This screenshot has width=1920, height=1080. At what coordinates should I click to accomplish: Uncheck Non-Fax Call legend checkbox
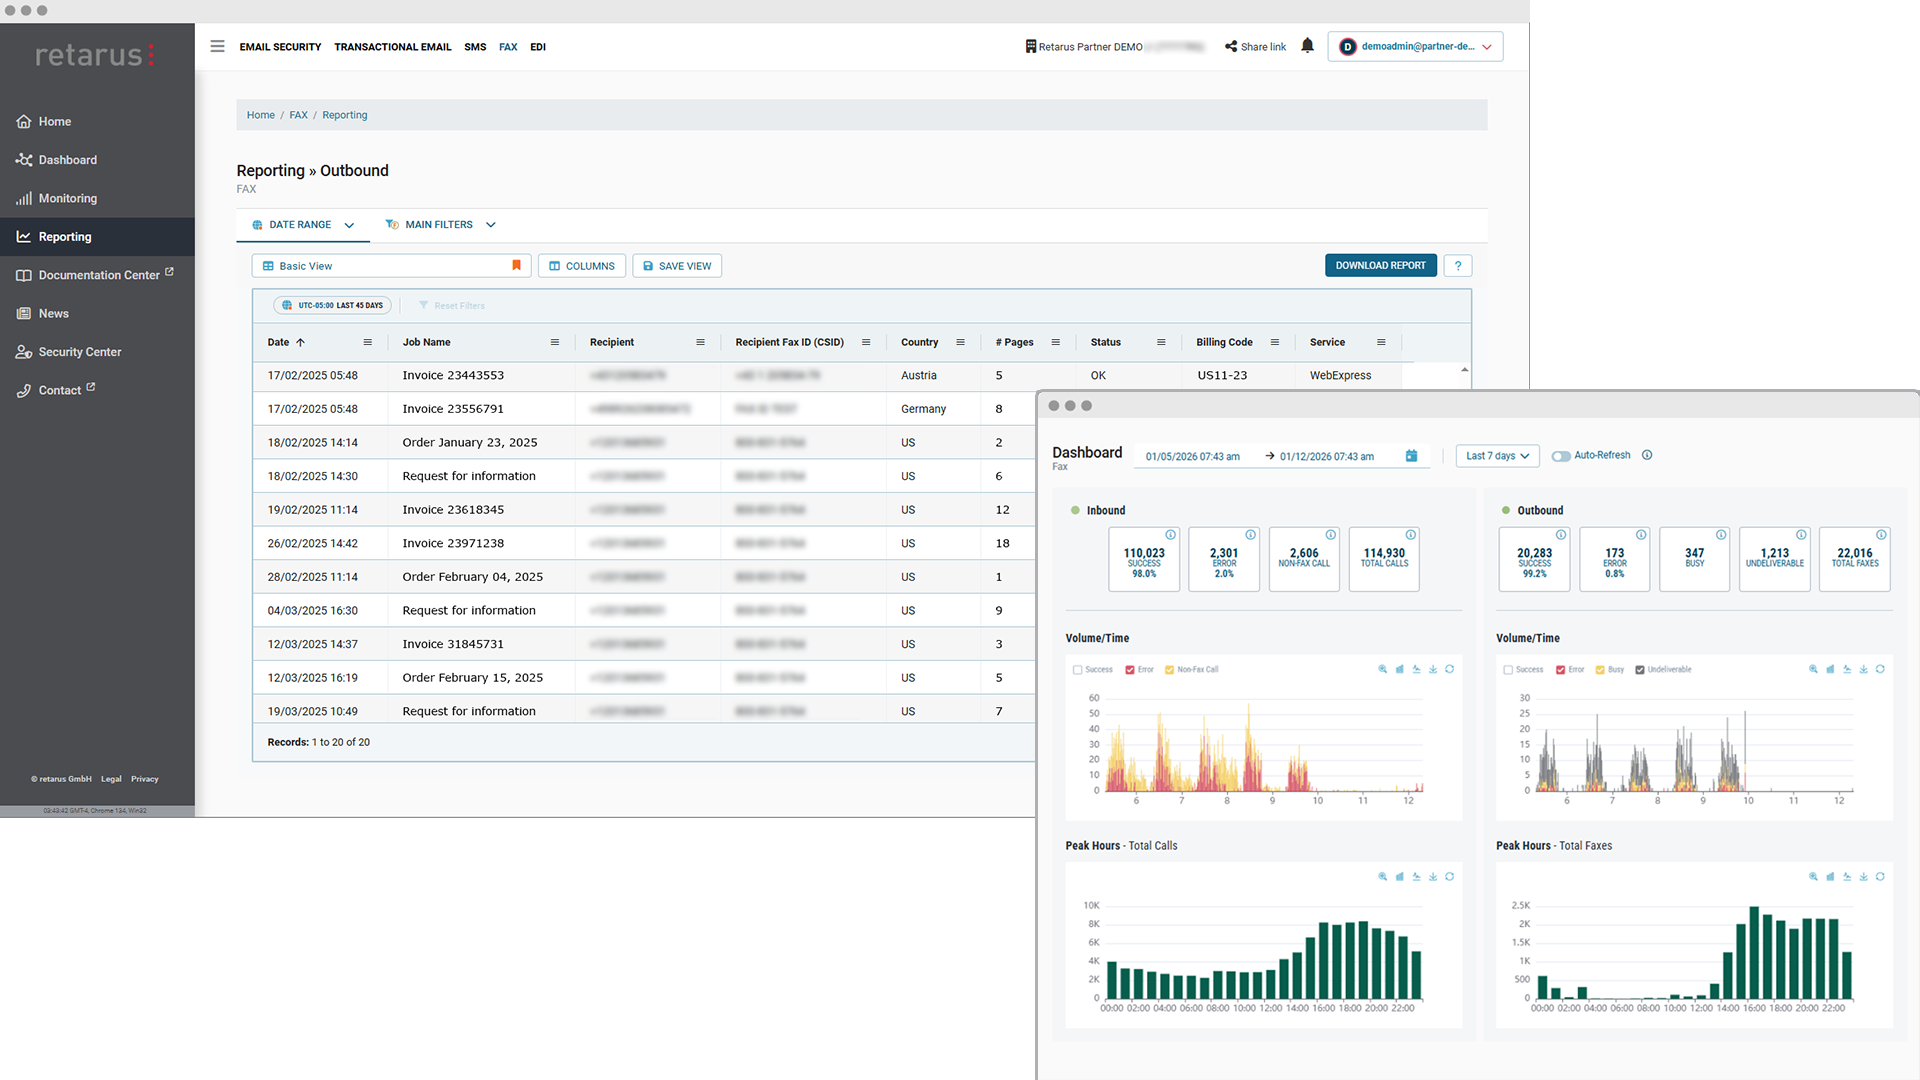pos(1169,670)
